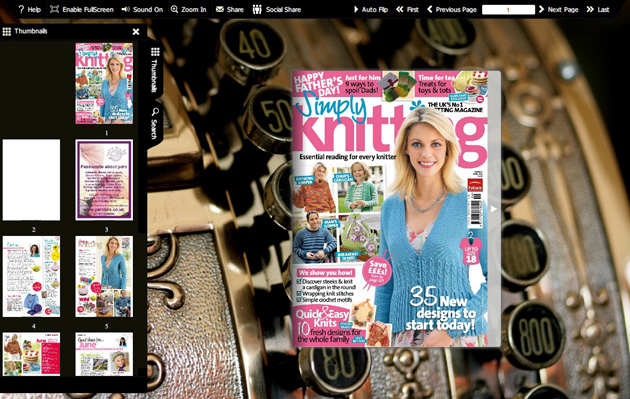Click the Social Share people icon

pyautogui.click(x=257, y=9)
